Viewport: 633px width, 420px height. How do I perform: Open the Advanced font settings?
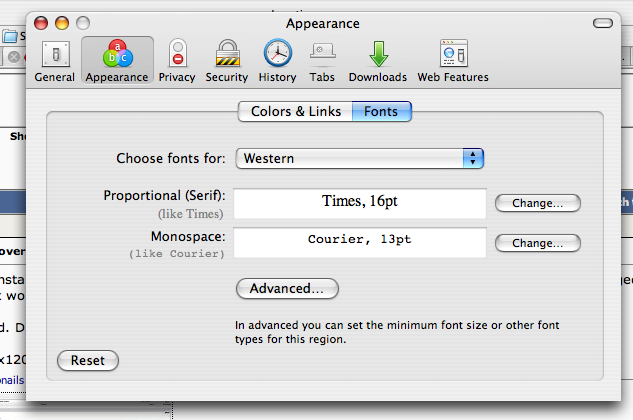pyautogui.click(x=287, y=288)
